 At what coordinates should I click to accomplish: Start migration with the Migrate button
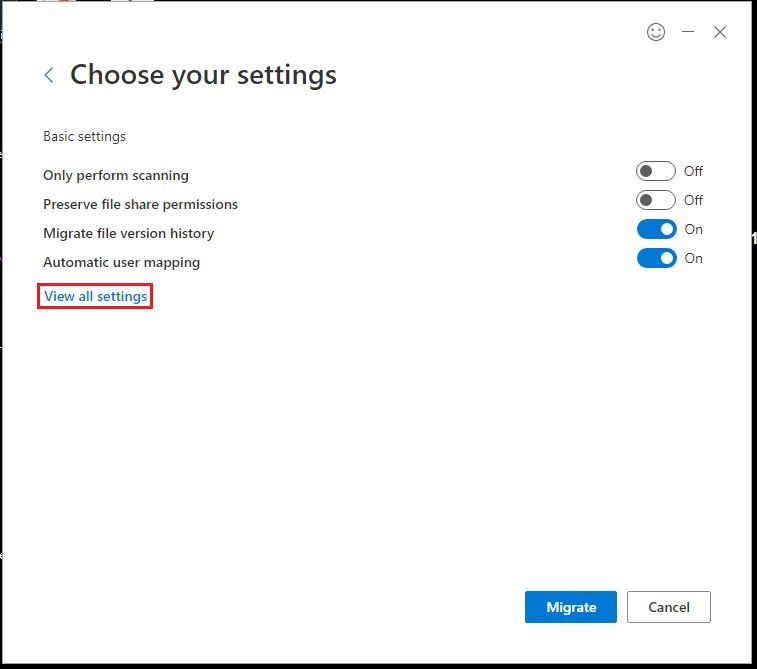(571, 607)
